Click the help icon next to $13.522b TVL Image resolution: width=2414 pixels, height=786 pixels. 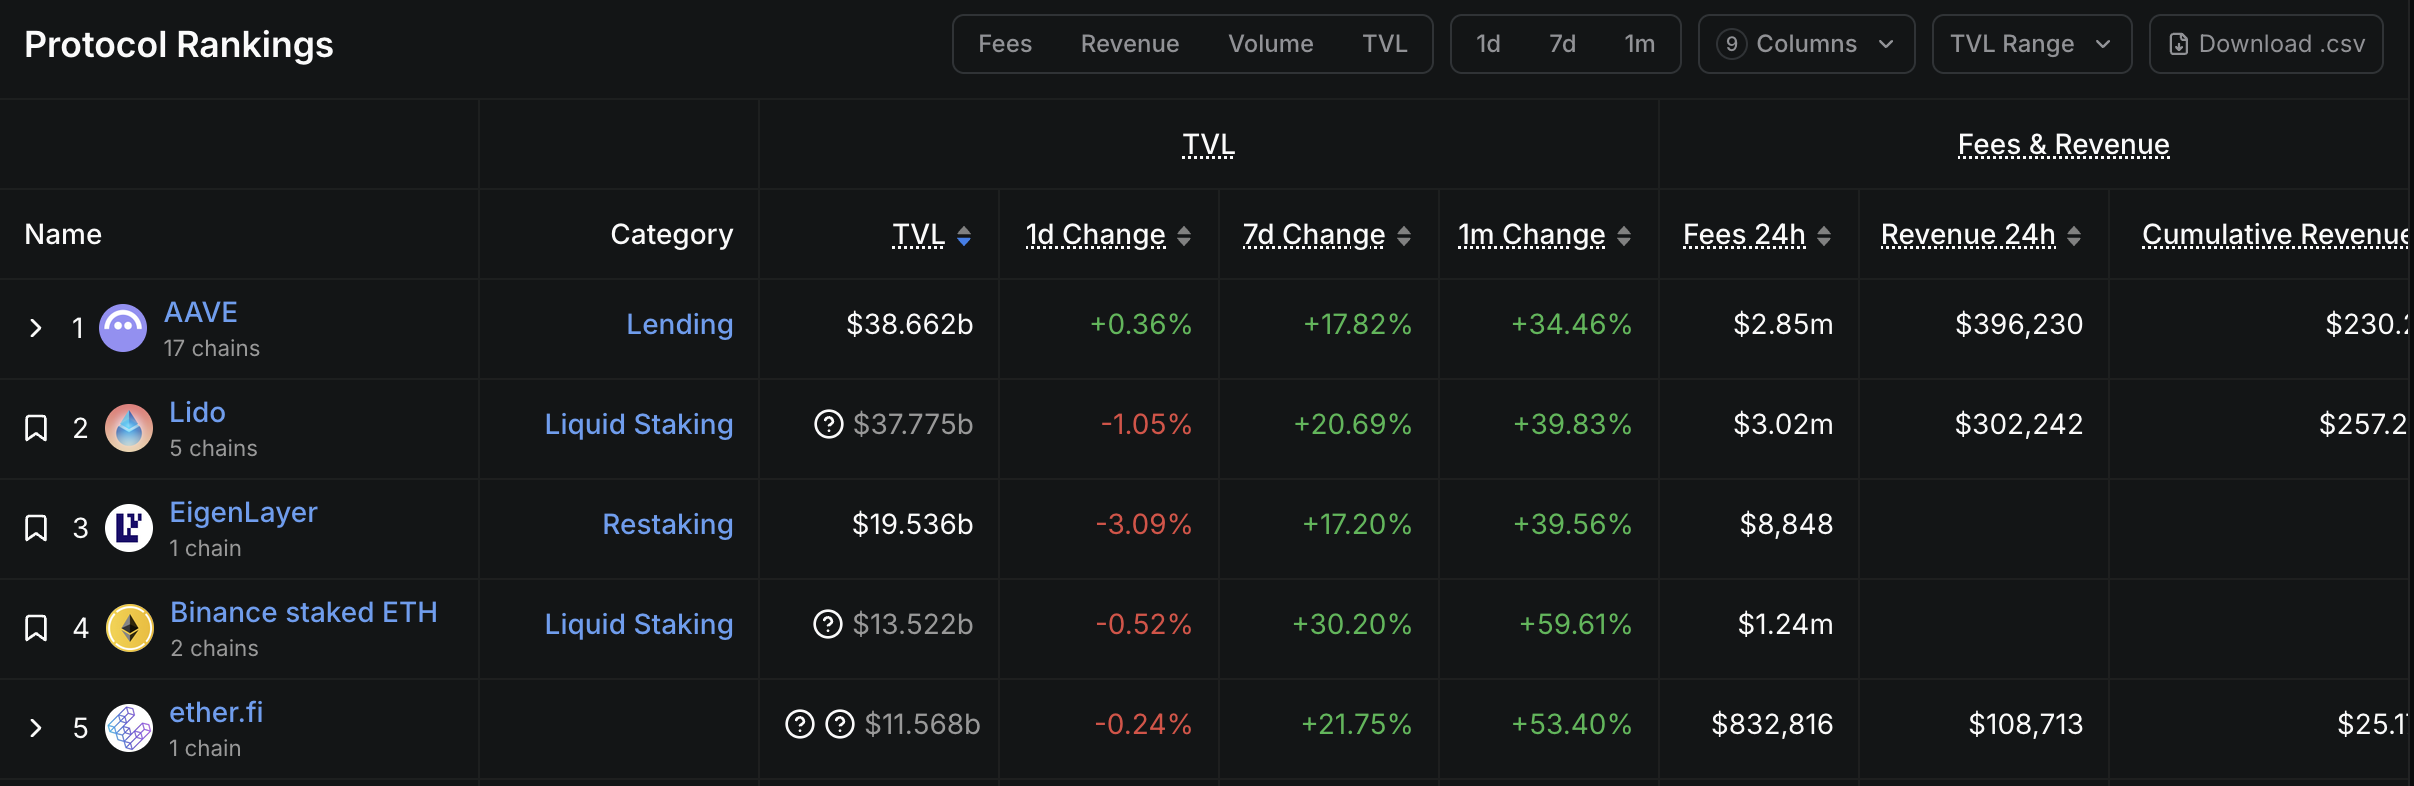coord(828,624)
